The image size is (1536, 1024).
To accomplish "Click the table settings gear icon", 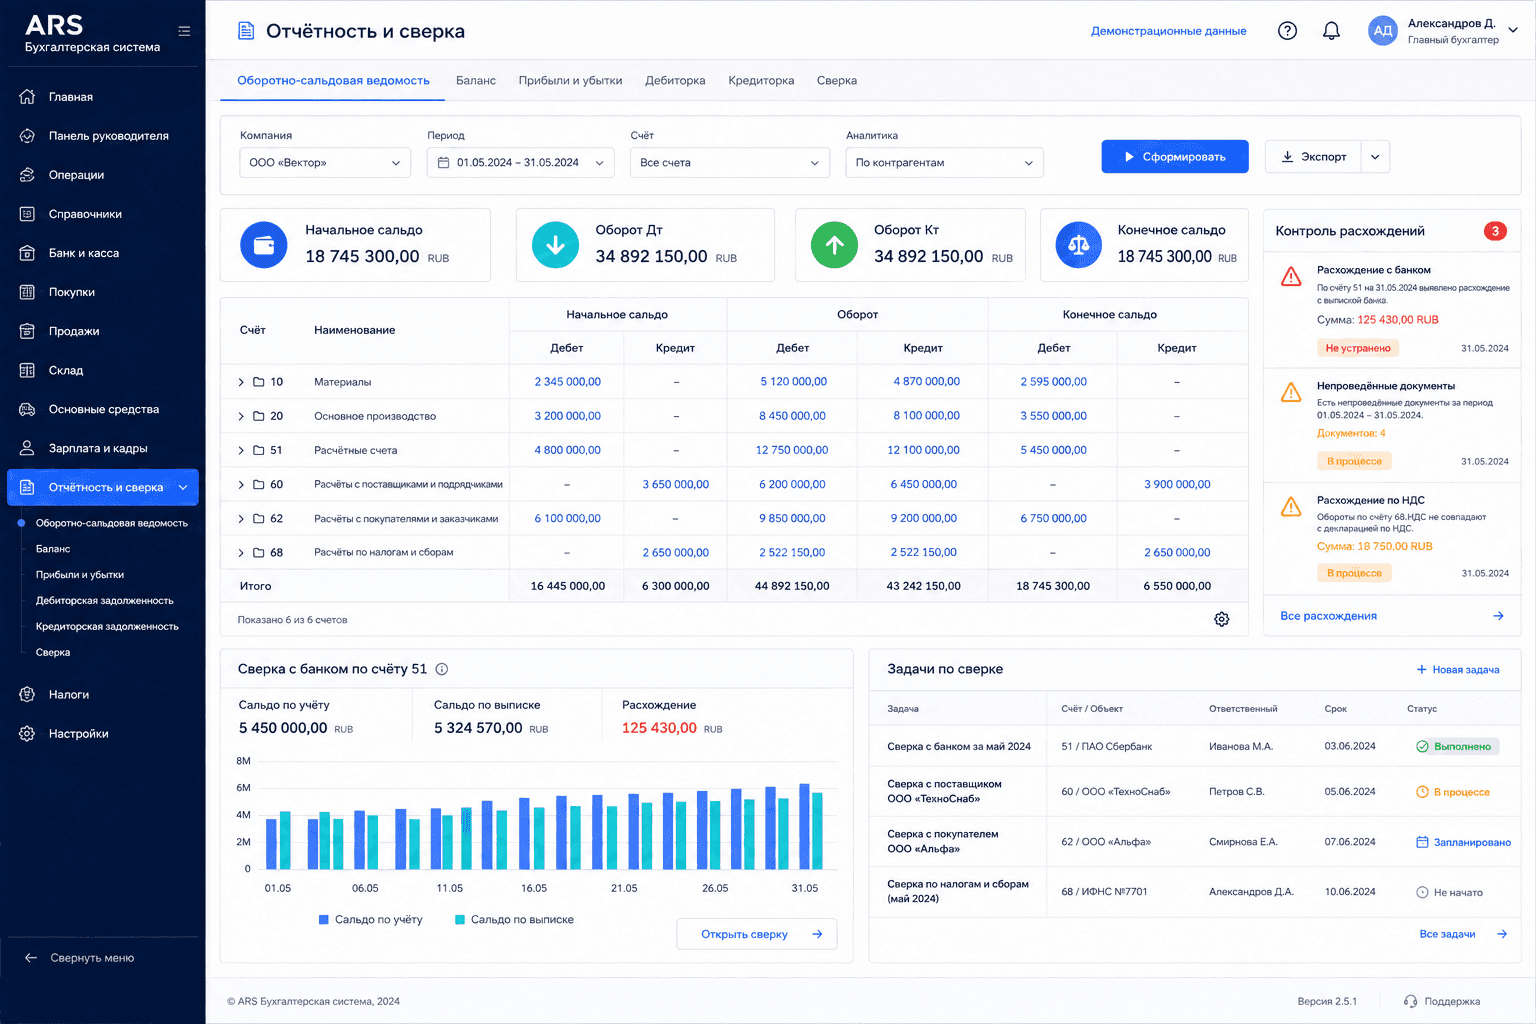I will 1221,620.
